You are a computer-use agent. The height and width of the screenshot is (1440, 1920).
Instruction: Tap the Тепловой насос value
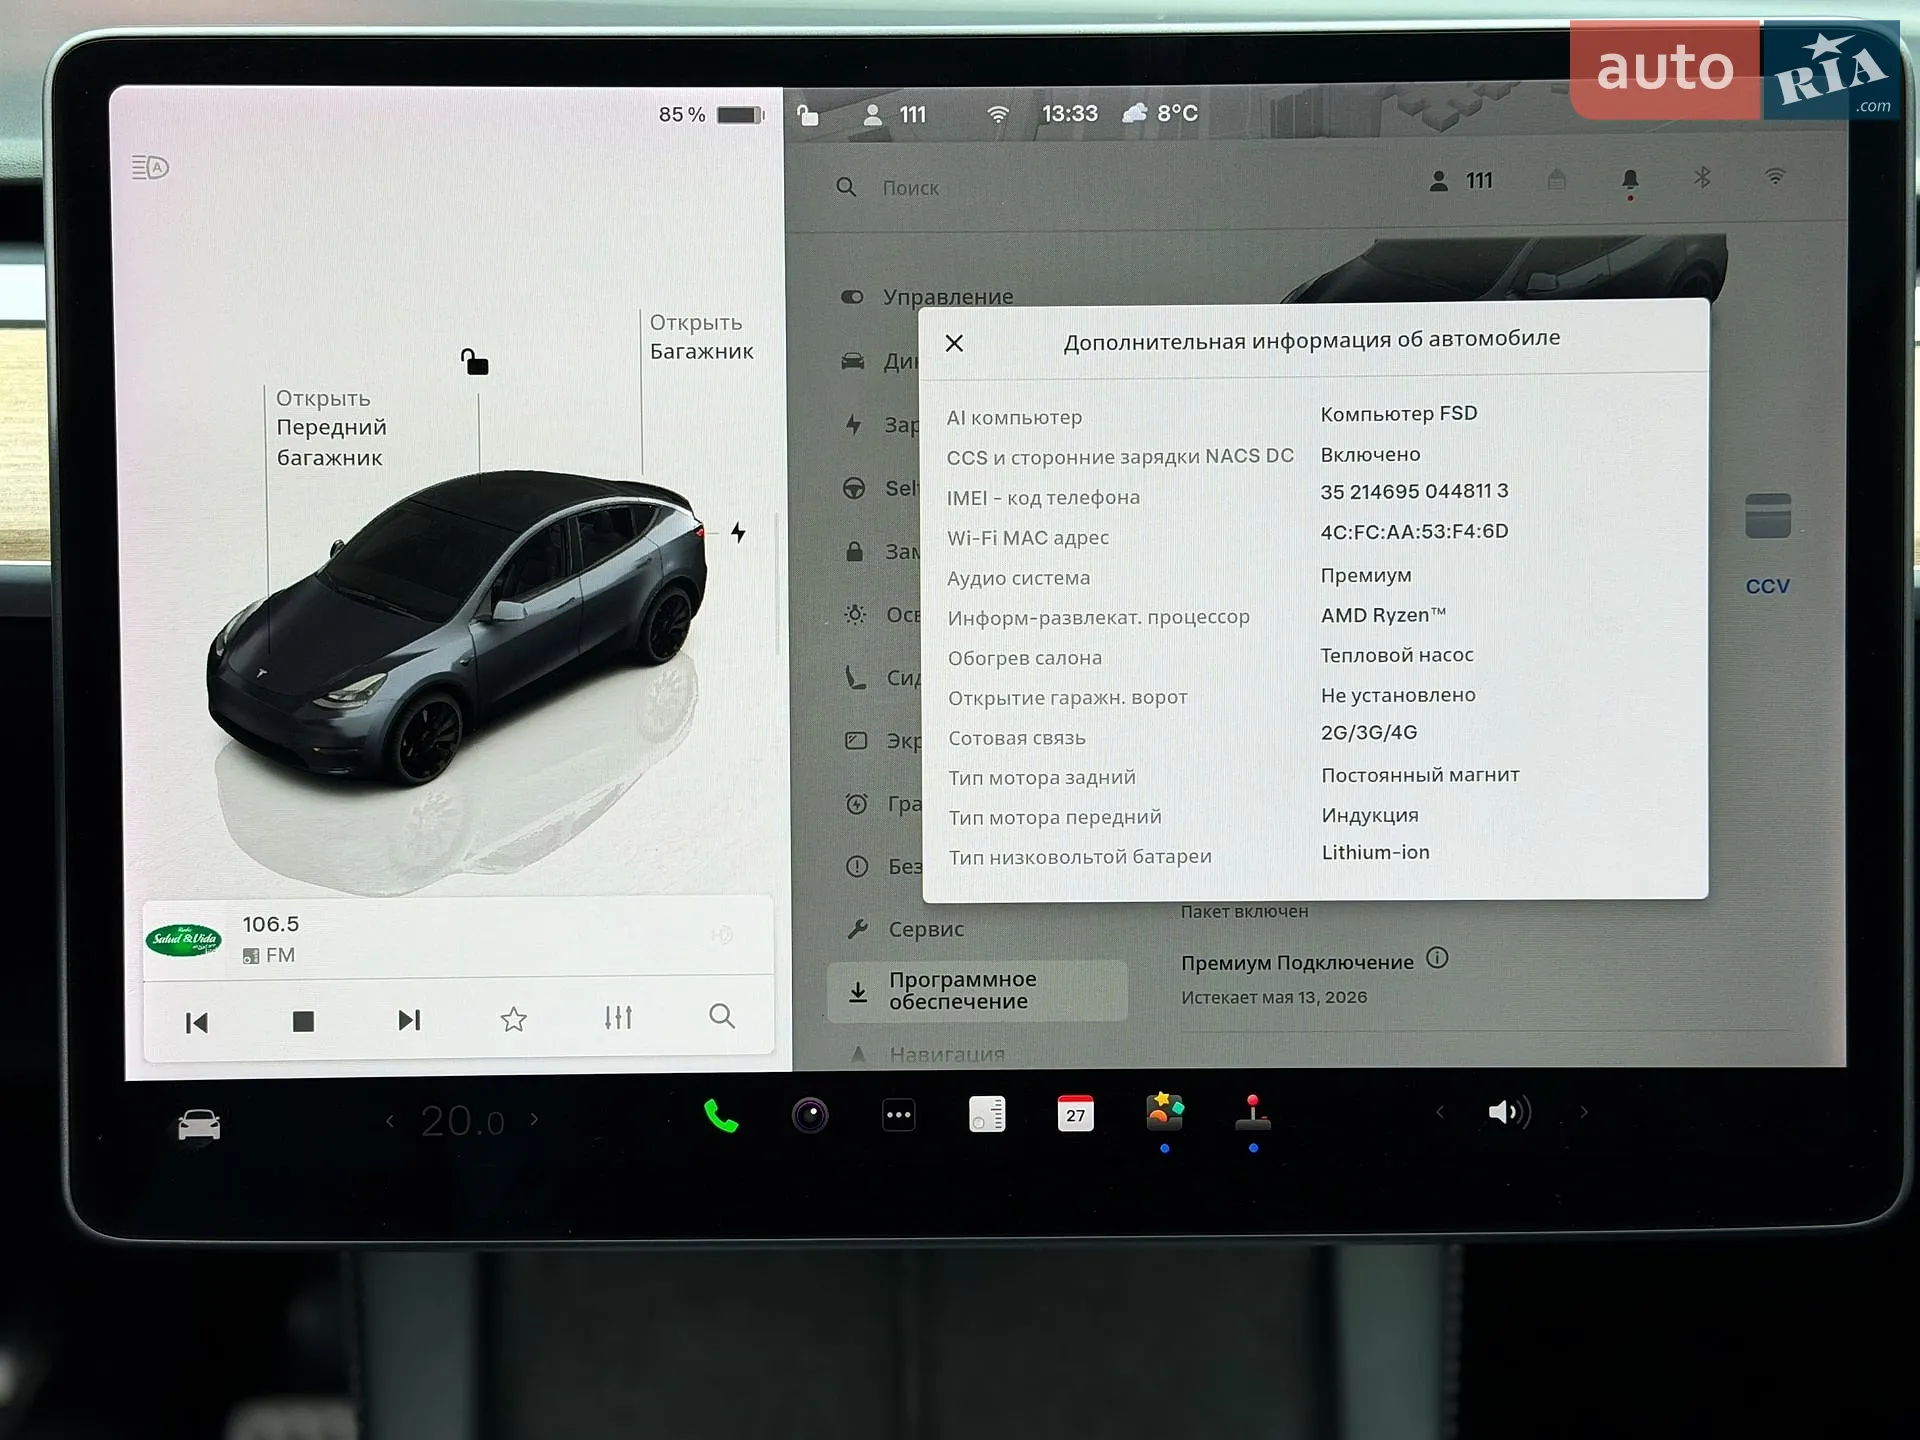click(1397, 655)
